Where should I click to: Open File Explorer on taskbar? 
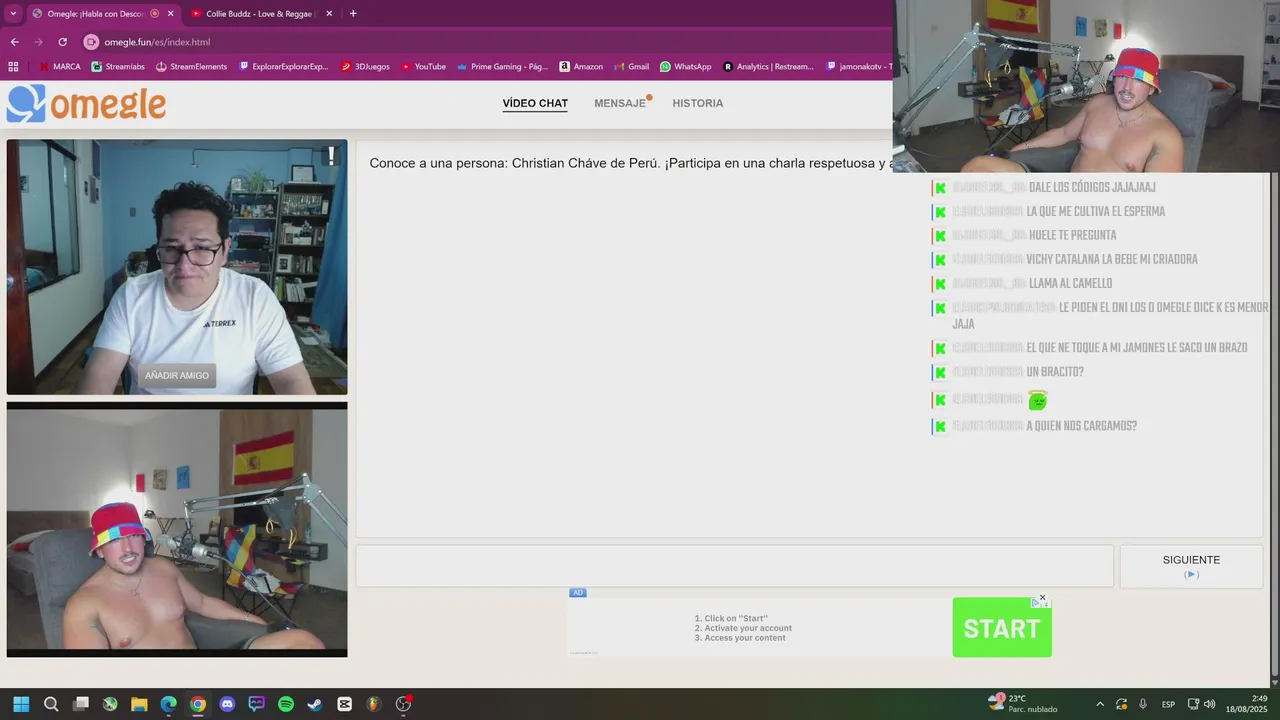(139, 704)
